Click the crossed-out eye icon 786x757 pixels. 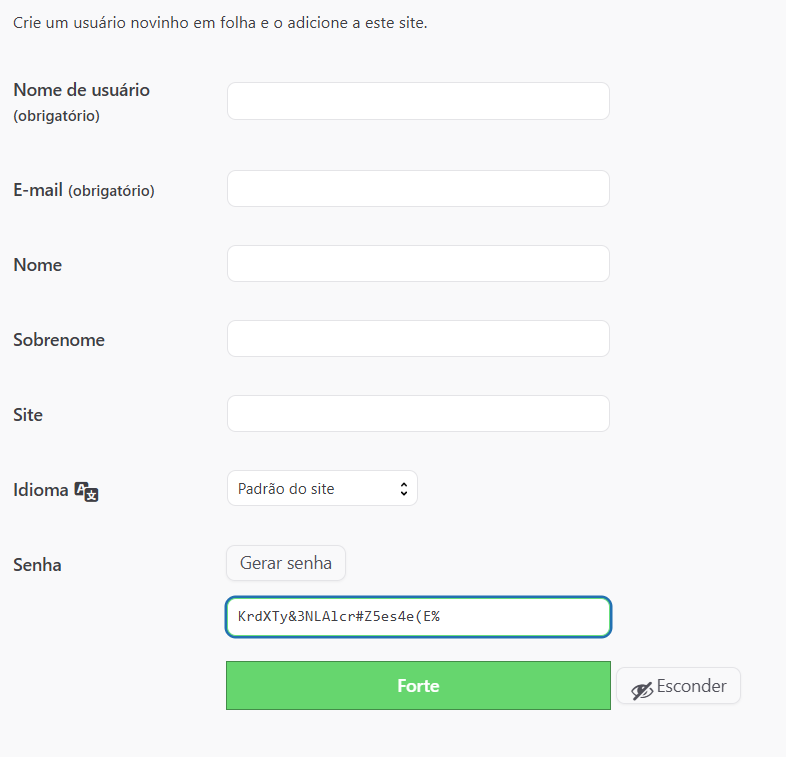(x=641, y=689)
